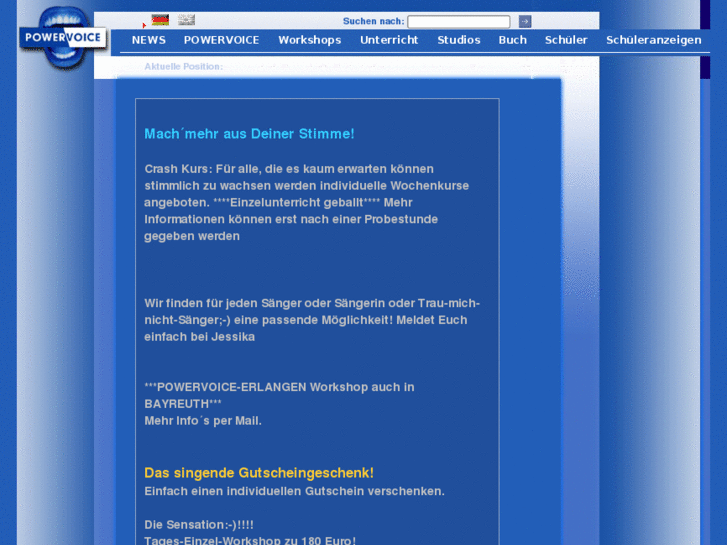Click the 'Aktuelle Position:' label
This screenshot has height=545, width=727.
184,66
